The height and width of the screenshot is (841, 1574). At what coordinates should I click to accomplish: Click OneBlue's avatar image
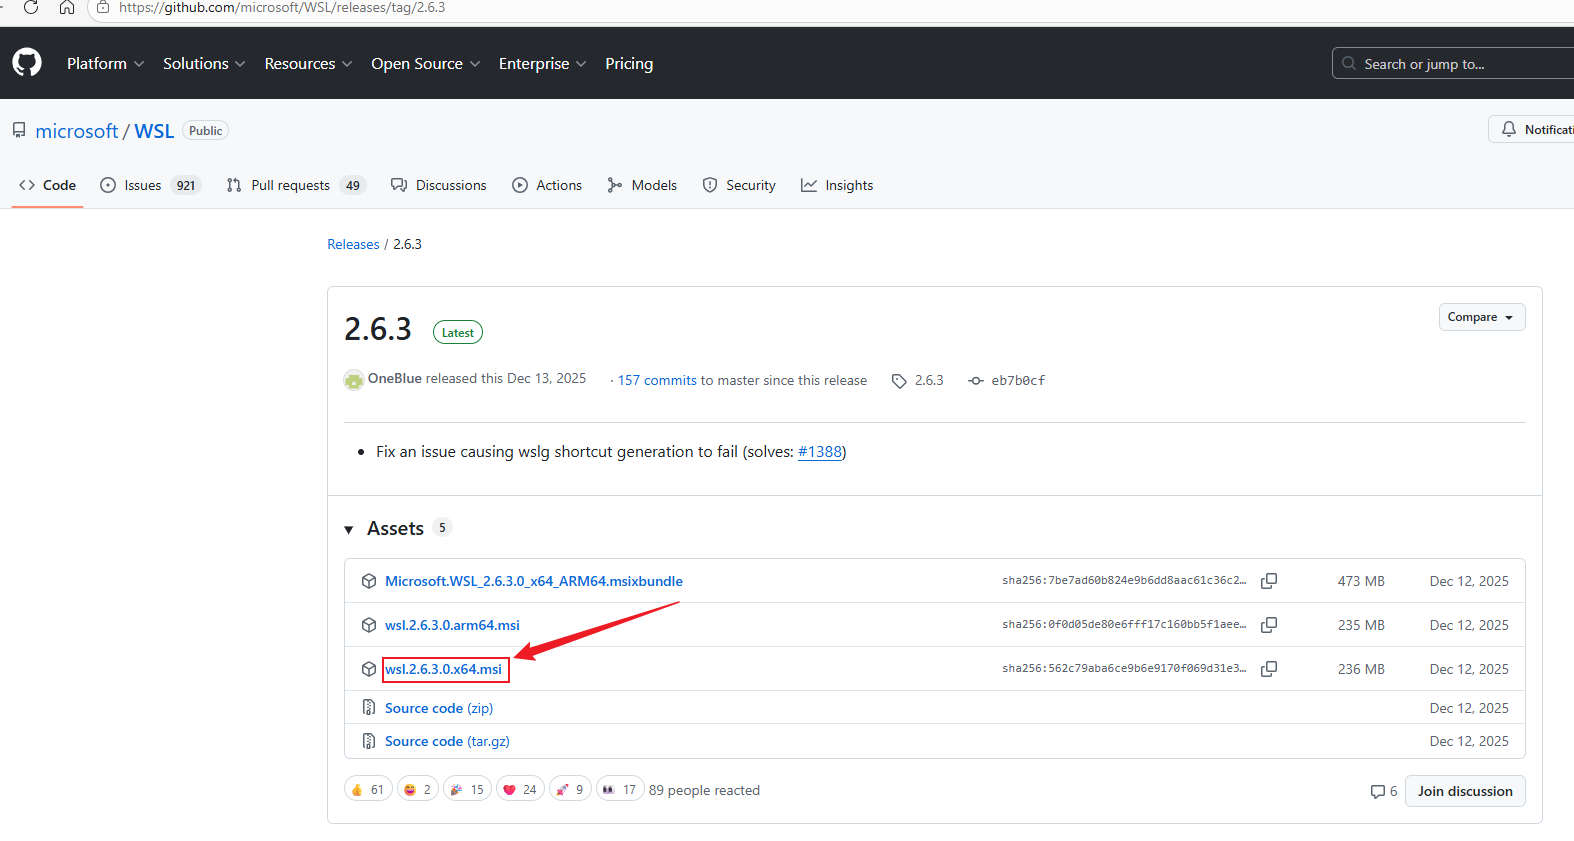pyautogui.click(x=354, y=380)
